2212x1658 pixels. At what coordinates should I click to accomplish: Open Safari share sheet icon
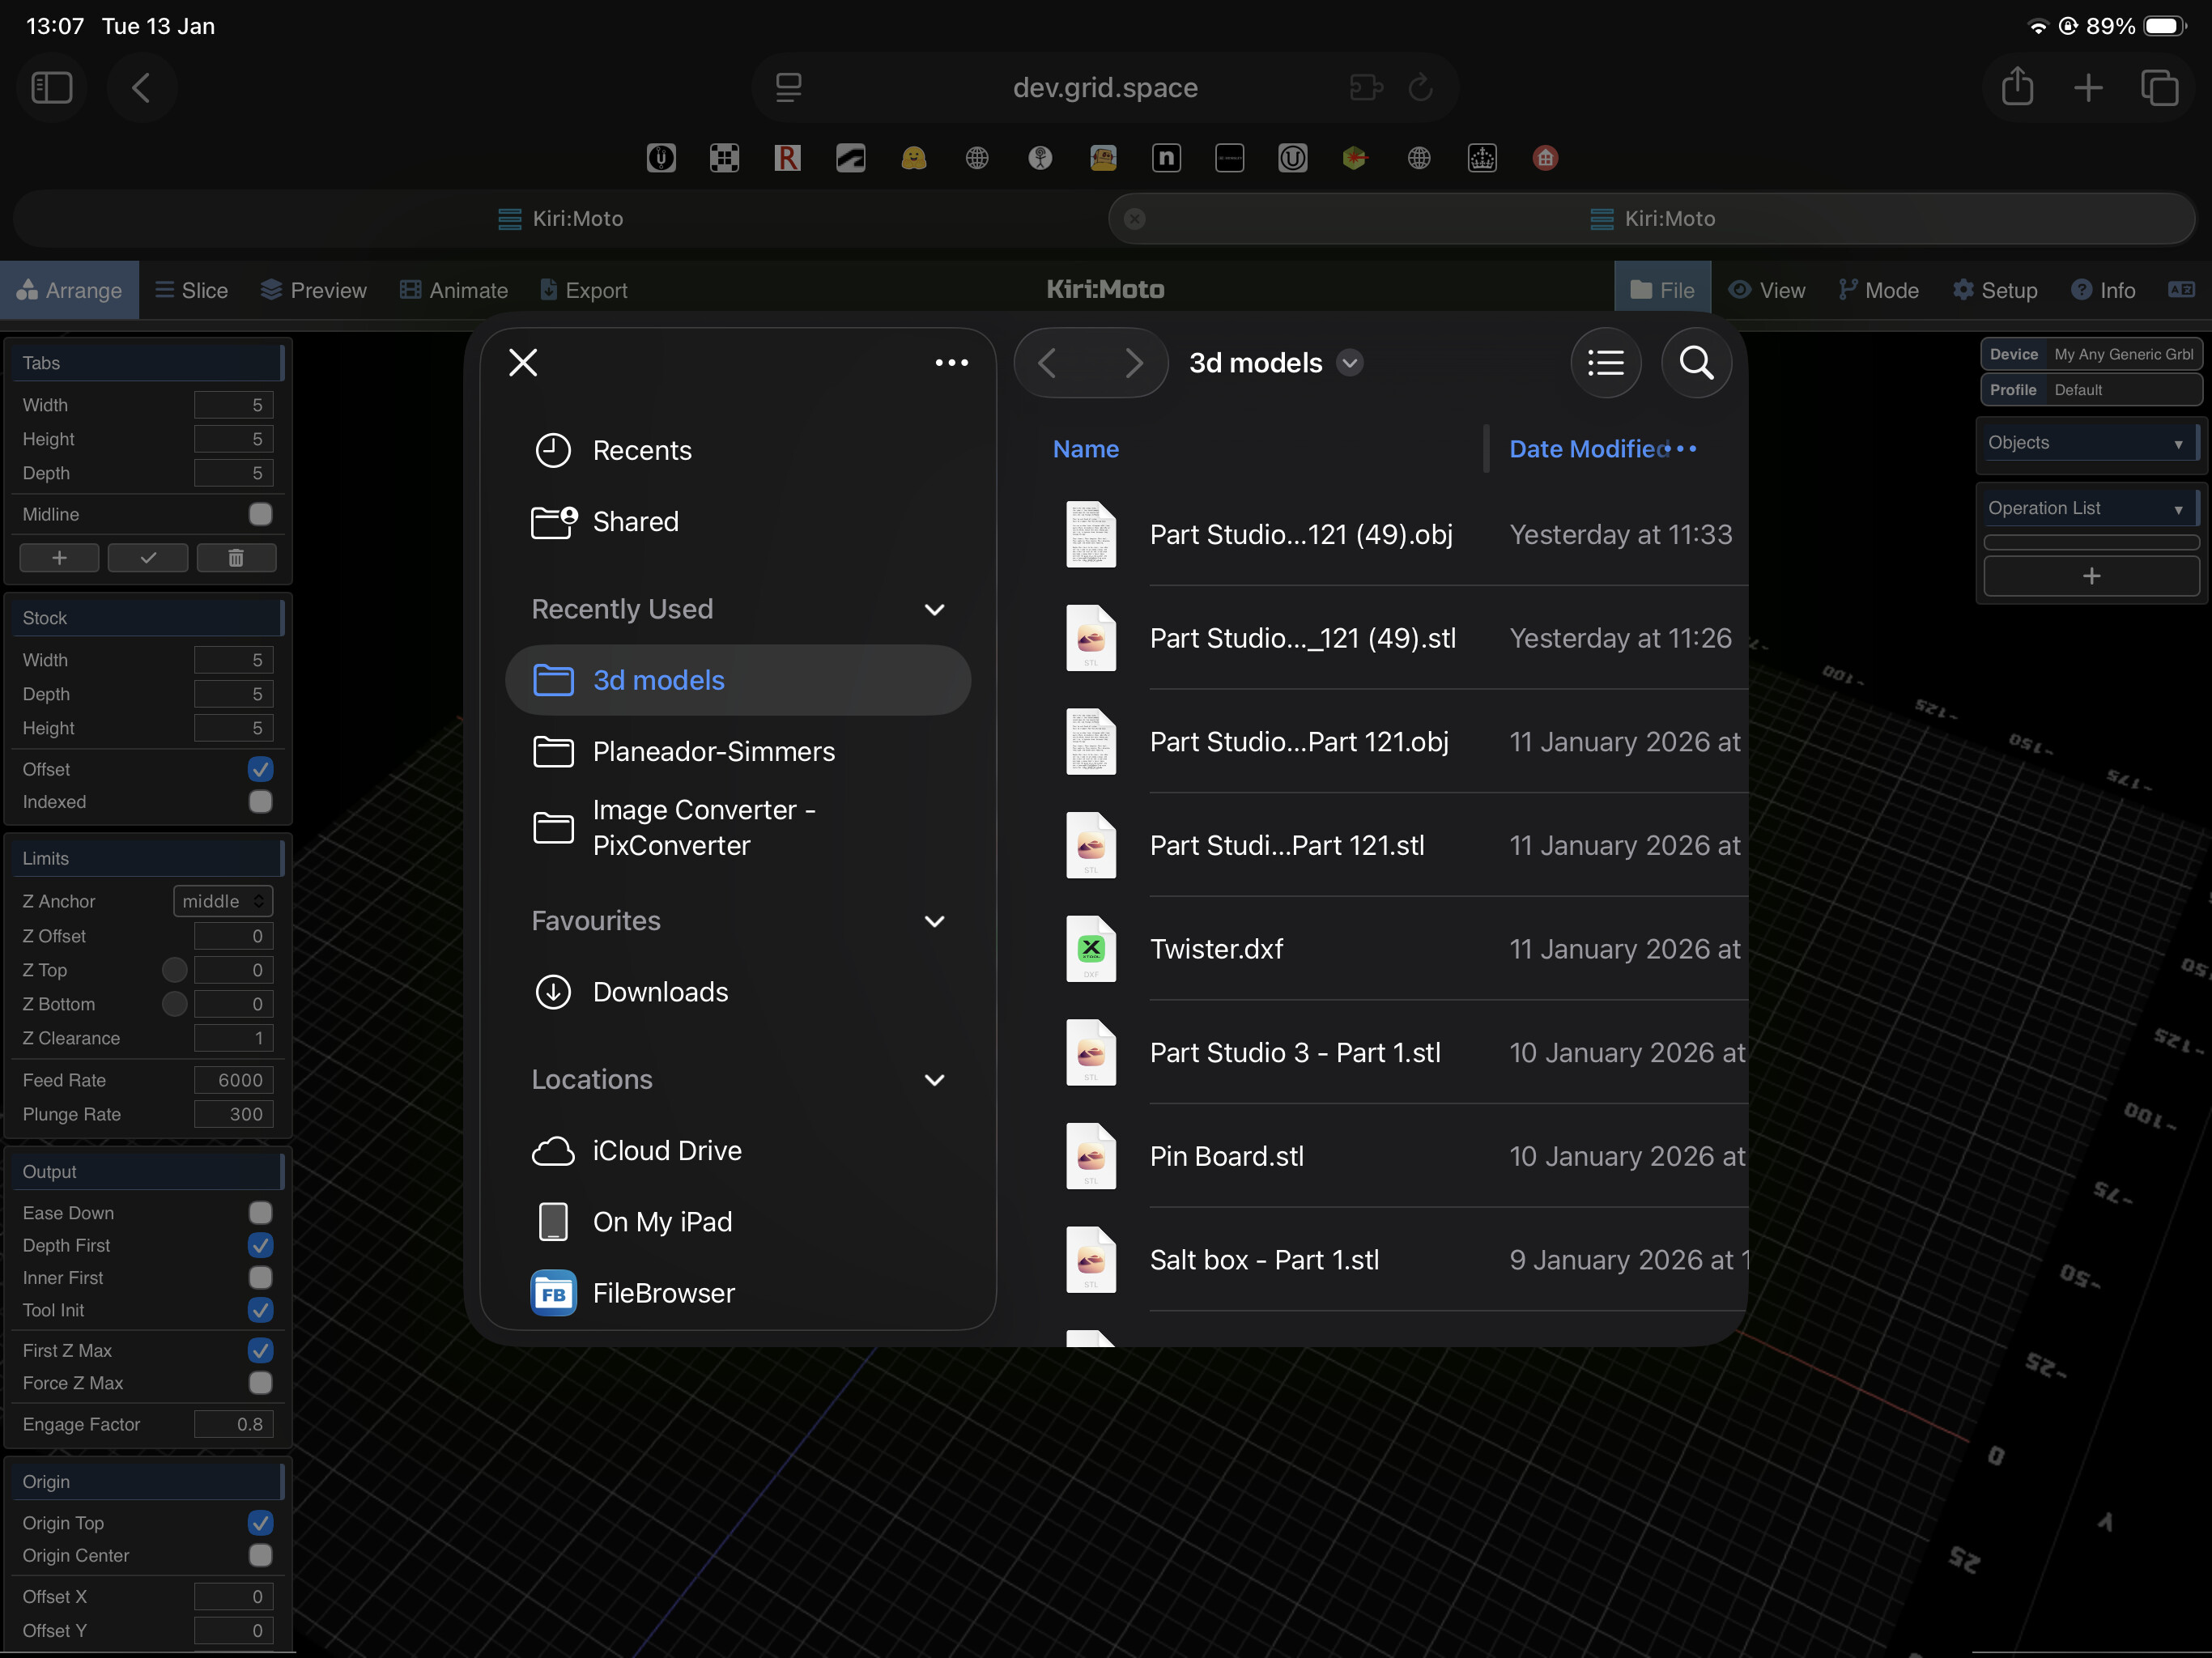(x=2017, y=88)
